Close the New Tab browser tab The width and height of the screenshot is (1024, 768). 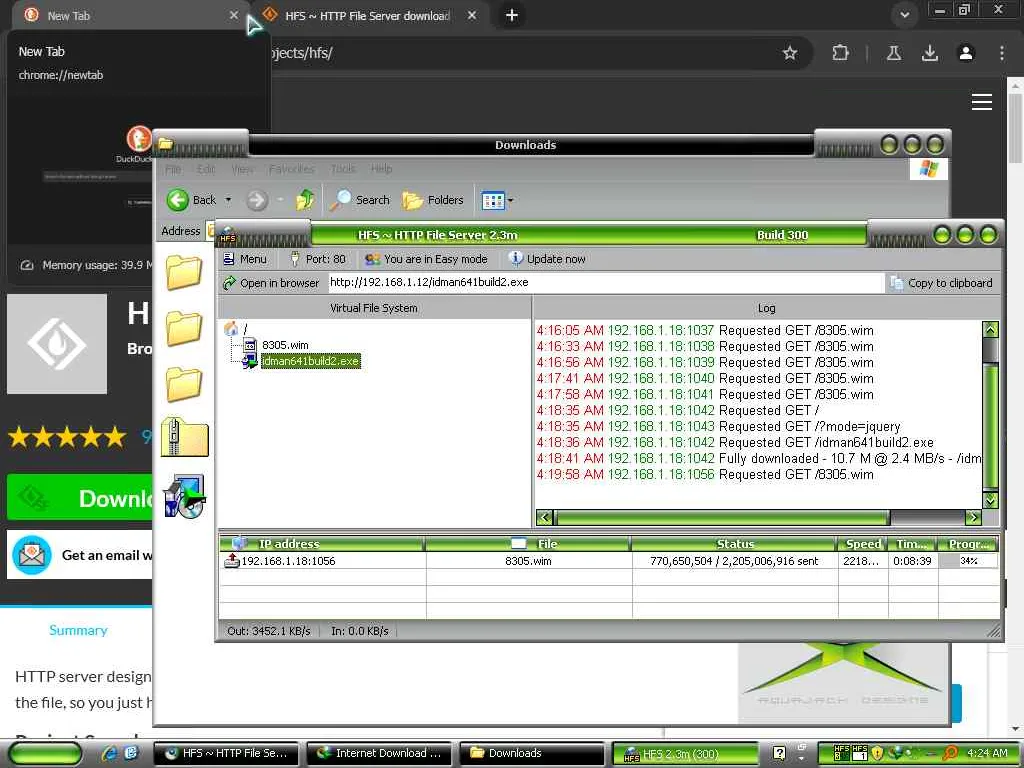point(234,15)
